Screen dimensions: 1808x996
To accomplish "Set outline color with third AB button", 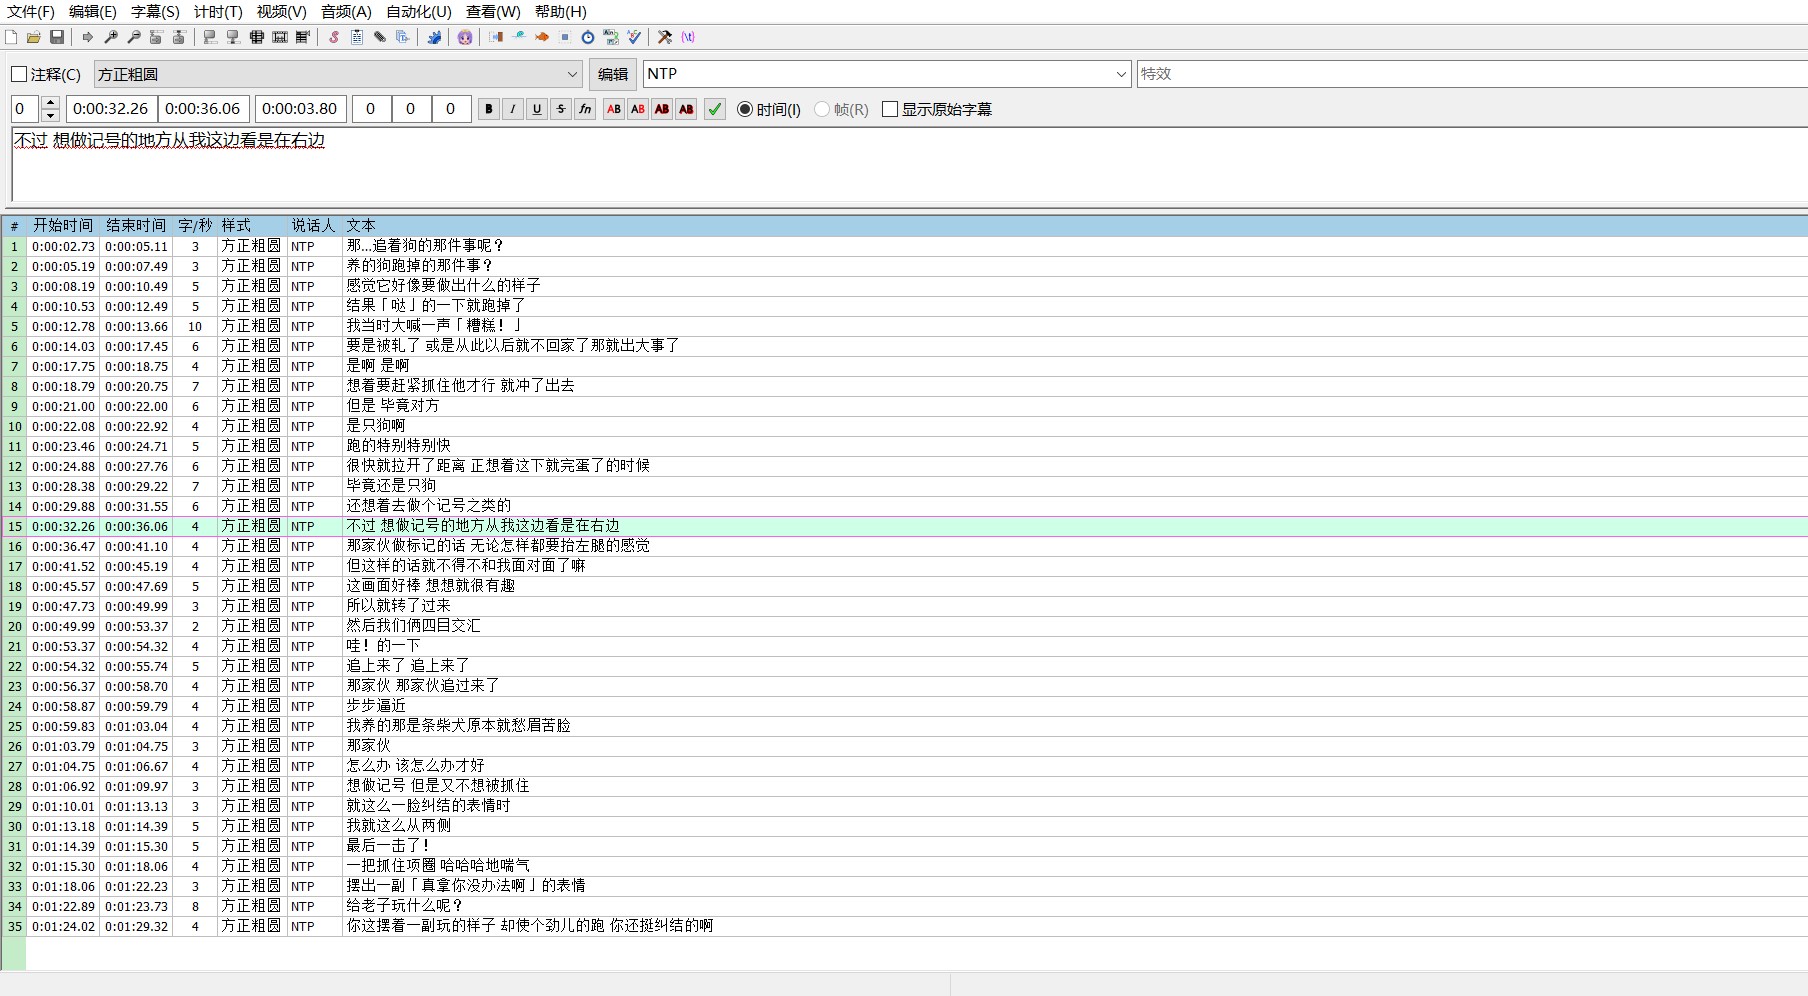I will click(x=662, y=109).
